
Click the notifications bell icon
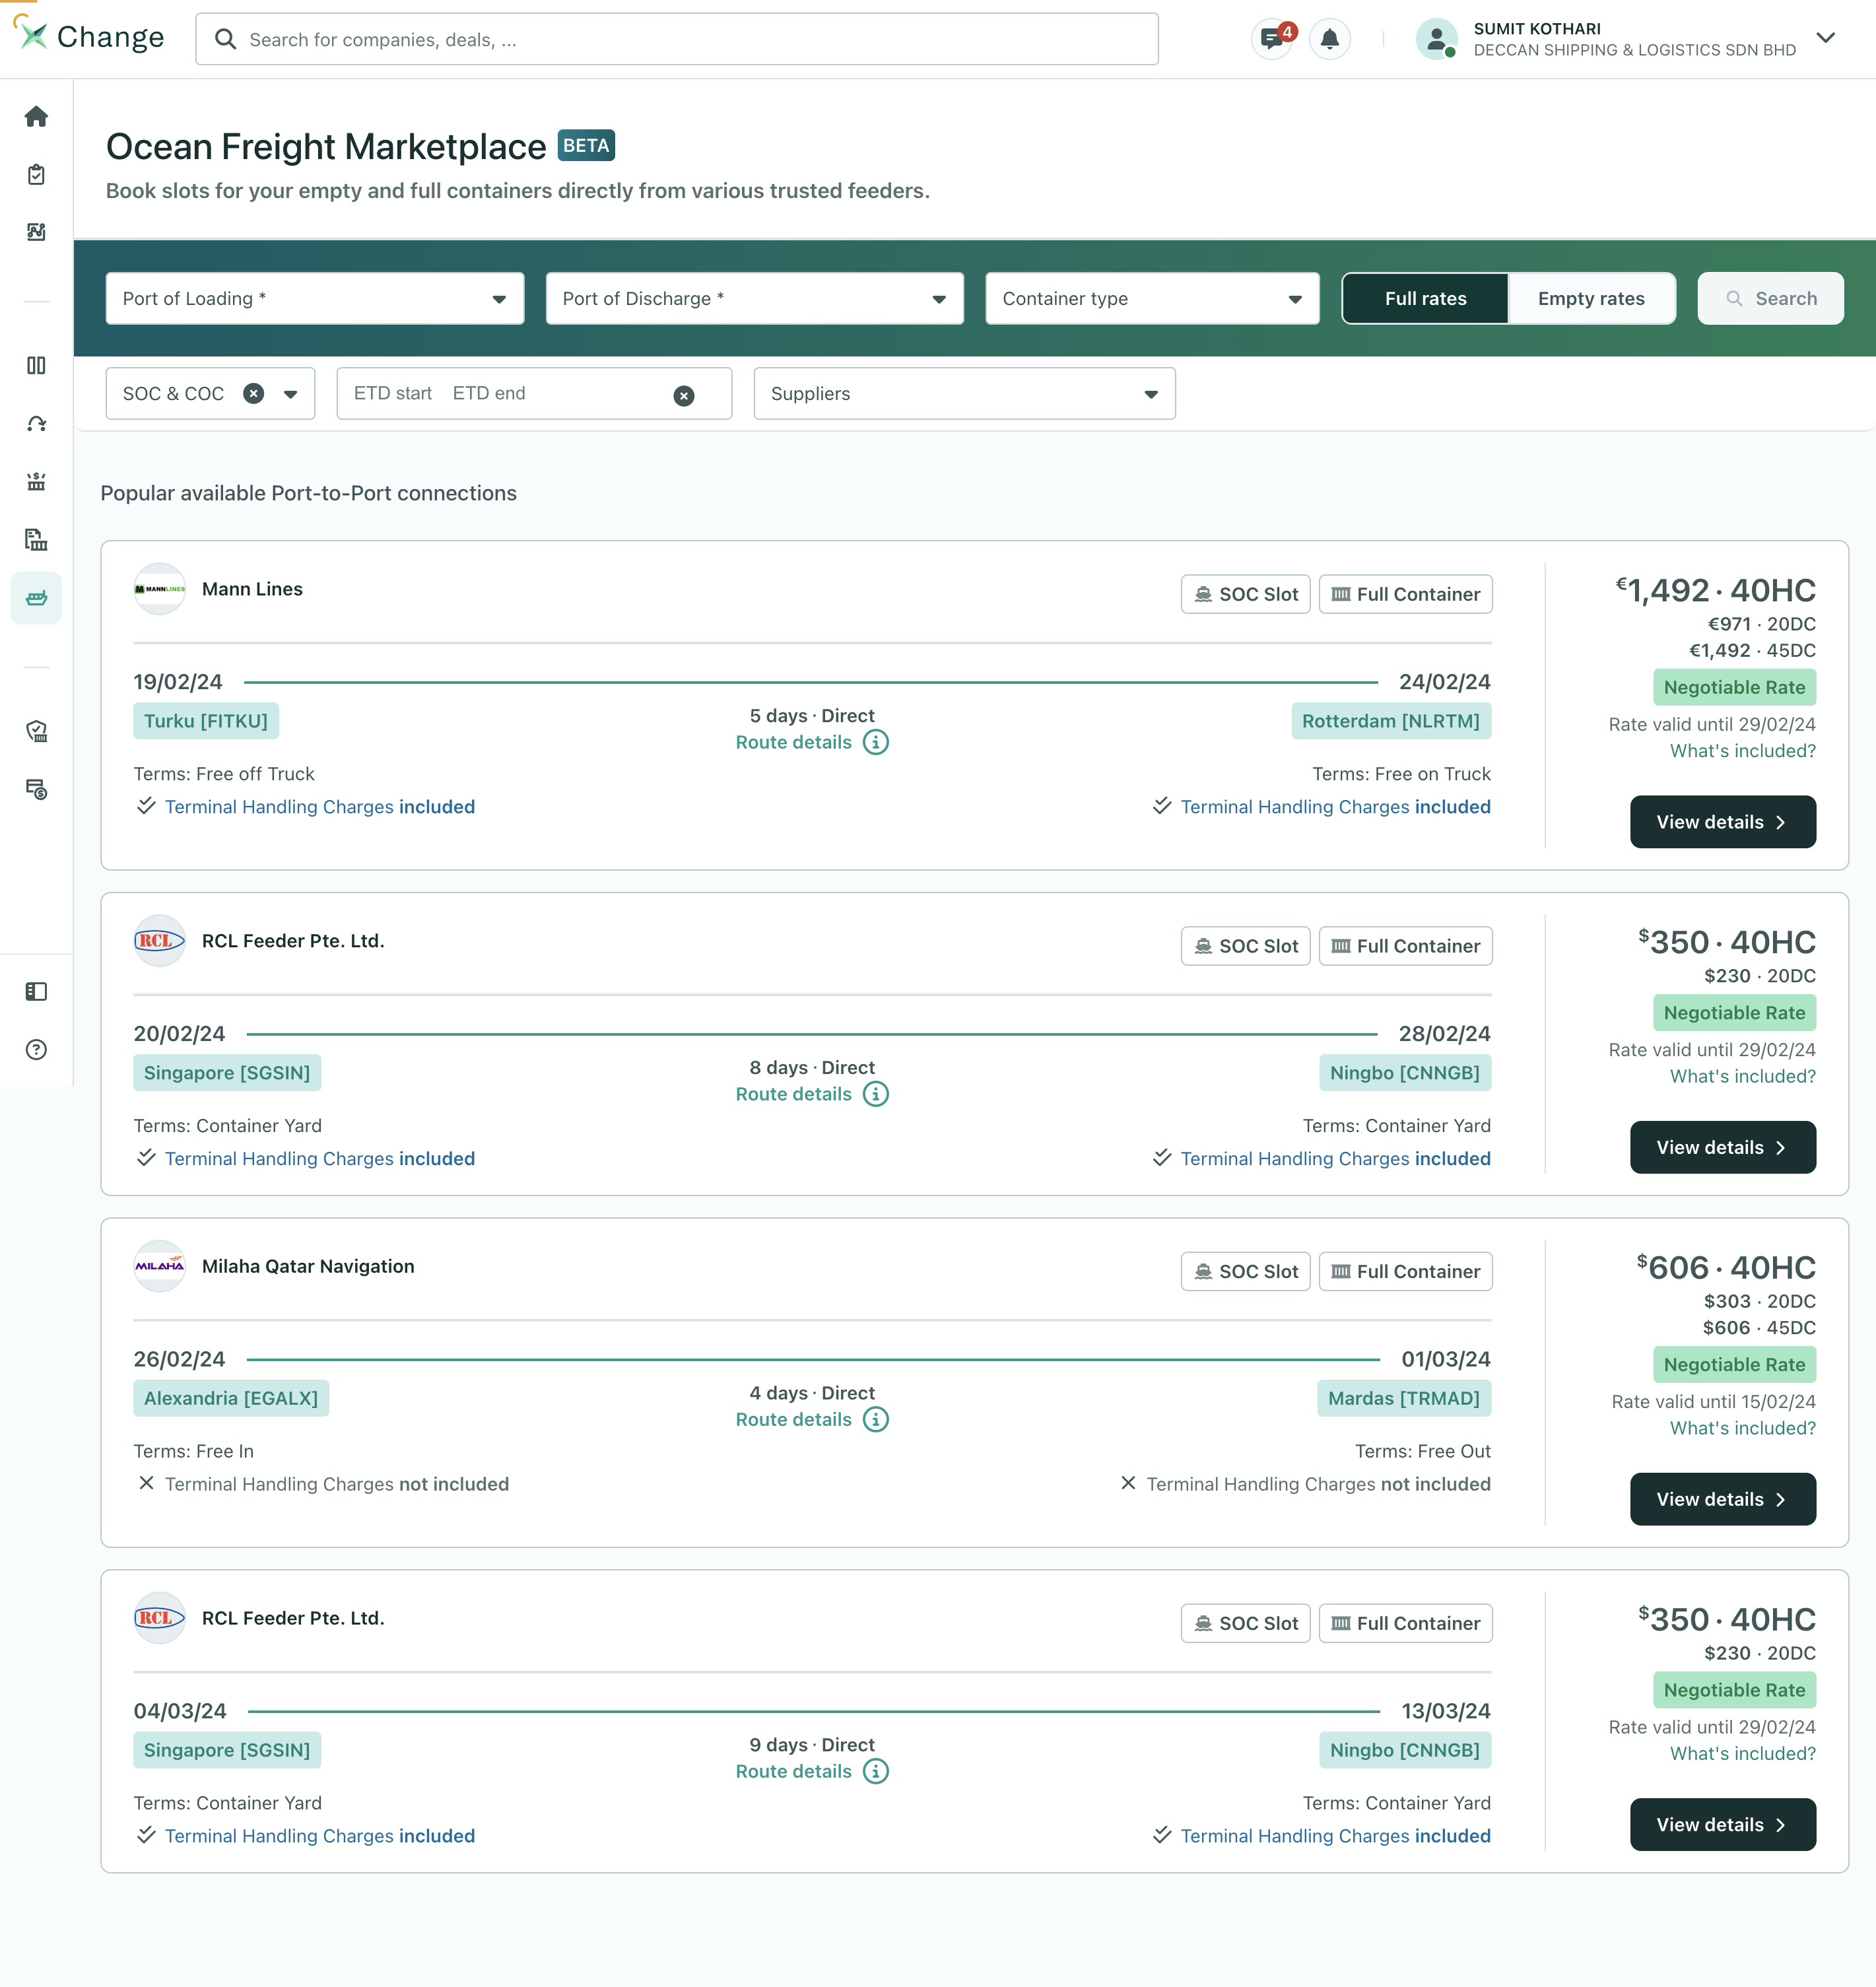[x=1329, y=39]
